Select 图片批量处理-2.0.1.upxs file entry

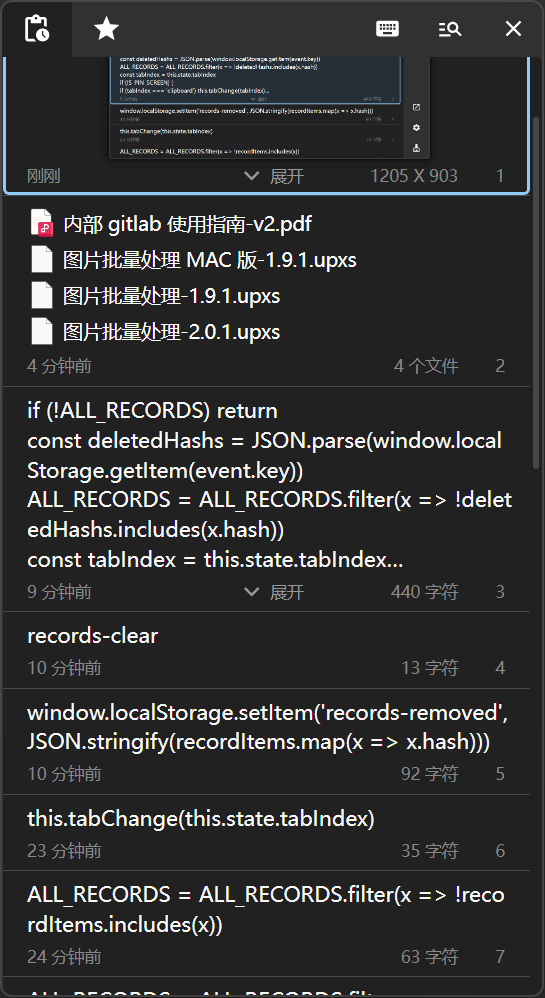point(171,332)
